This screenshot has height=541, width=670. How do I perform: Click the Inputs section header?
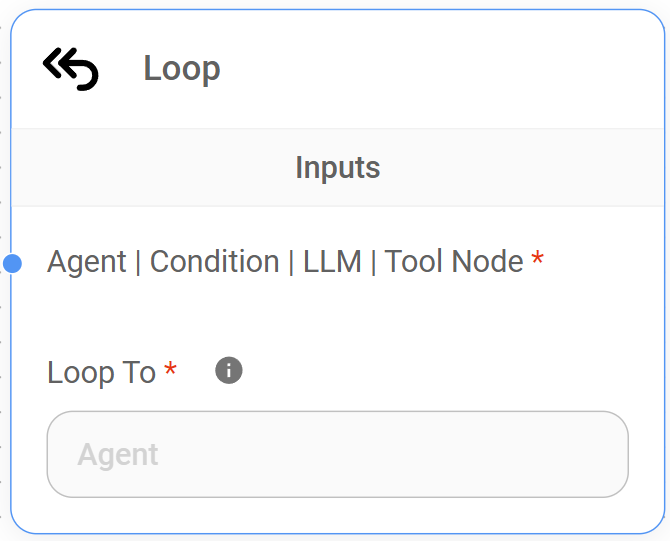337,167
